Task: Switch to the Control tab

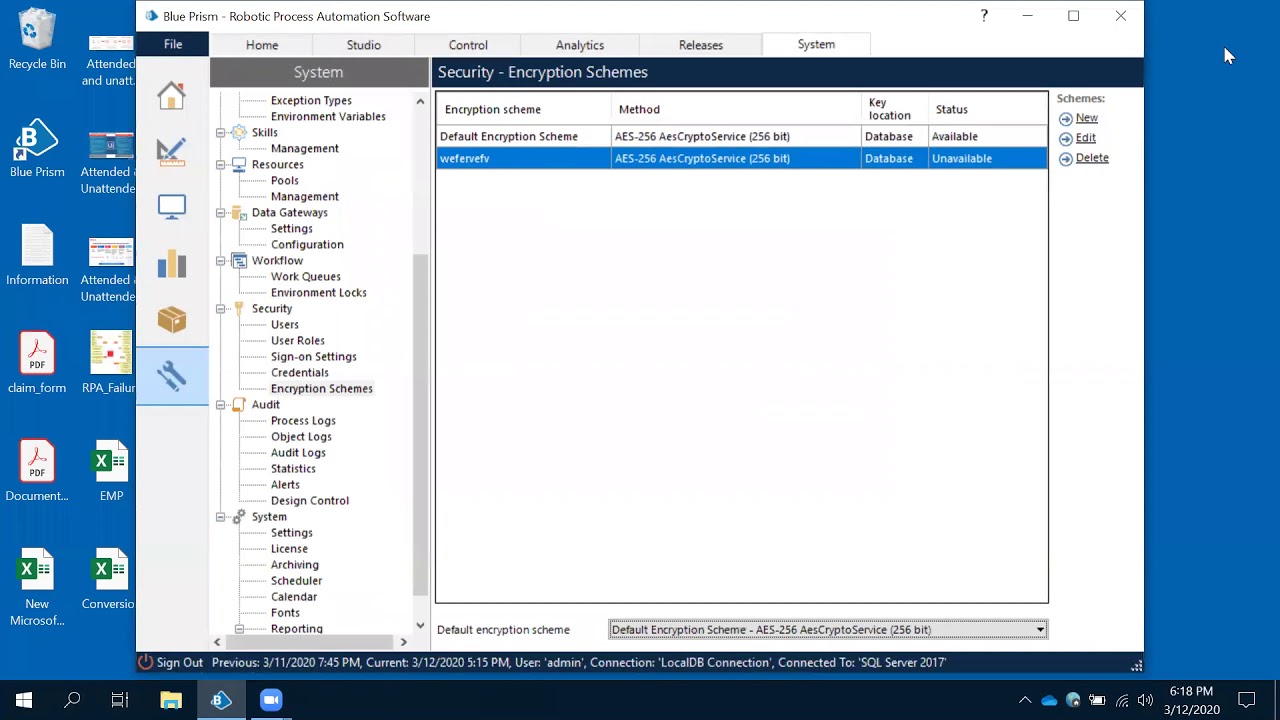Action: pyautogui.click(x=468, y=45)
